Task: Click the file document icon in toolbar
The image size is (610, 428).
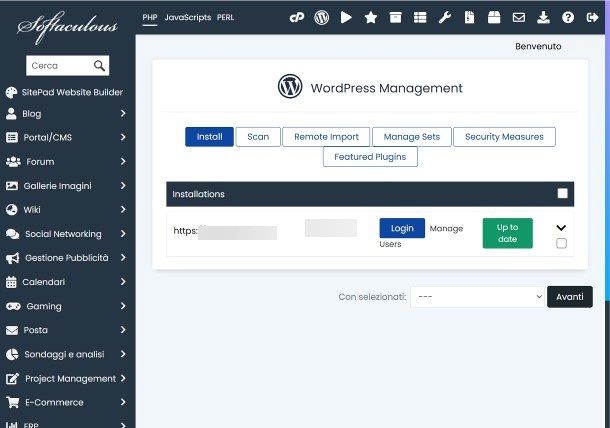Action: (470, 18)
